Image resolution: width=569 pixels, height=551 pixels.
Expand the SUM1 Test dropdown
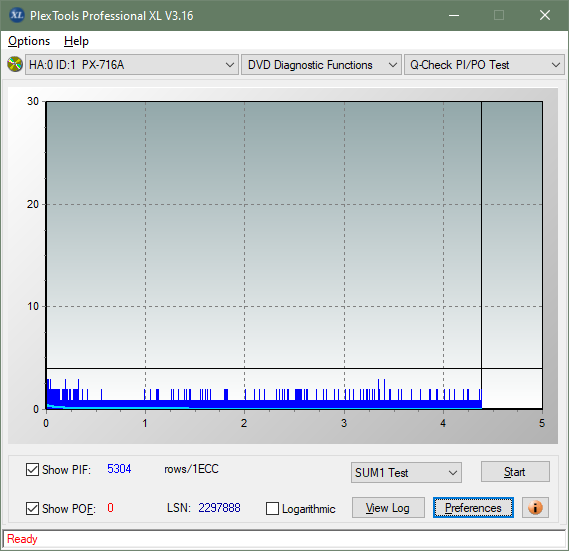pos(406,473)
